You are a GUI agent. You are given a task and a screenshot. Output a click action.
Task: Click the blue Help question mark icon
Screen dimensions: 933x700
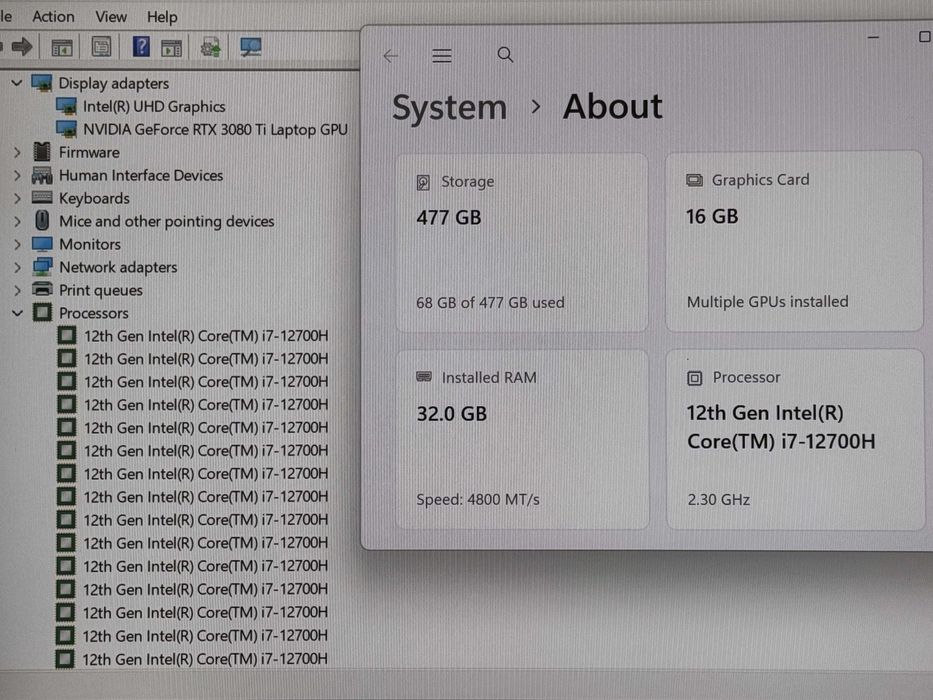point(141,46)
